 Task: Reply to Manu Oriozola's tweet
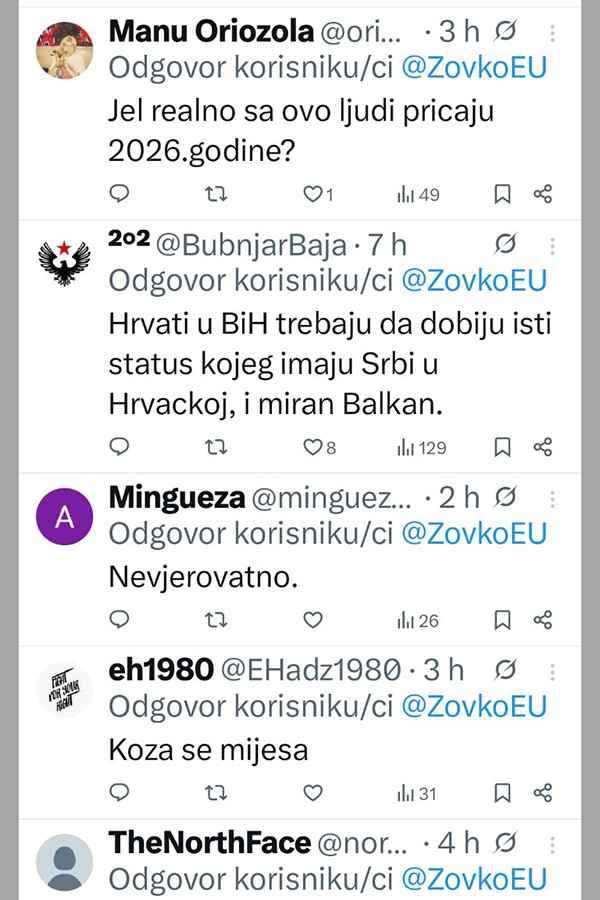[x=119, y=194]
